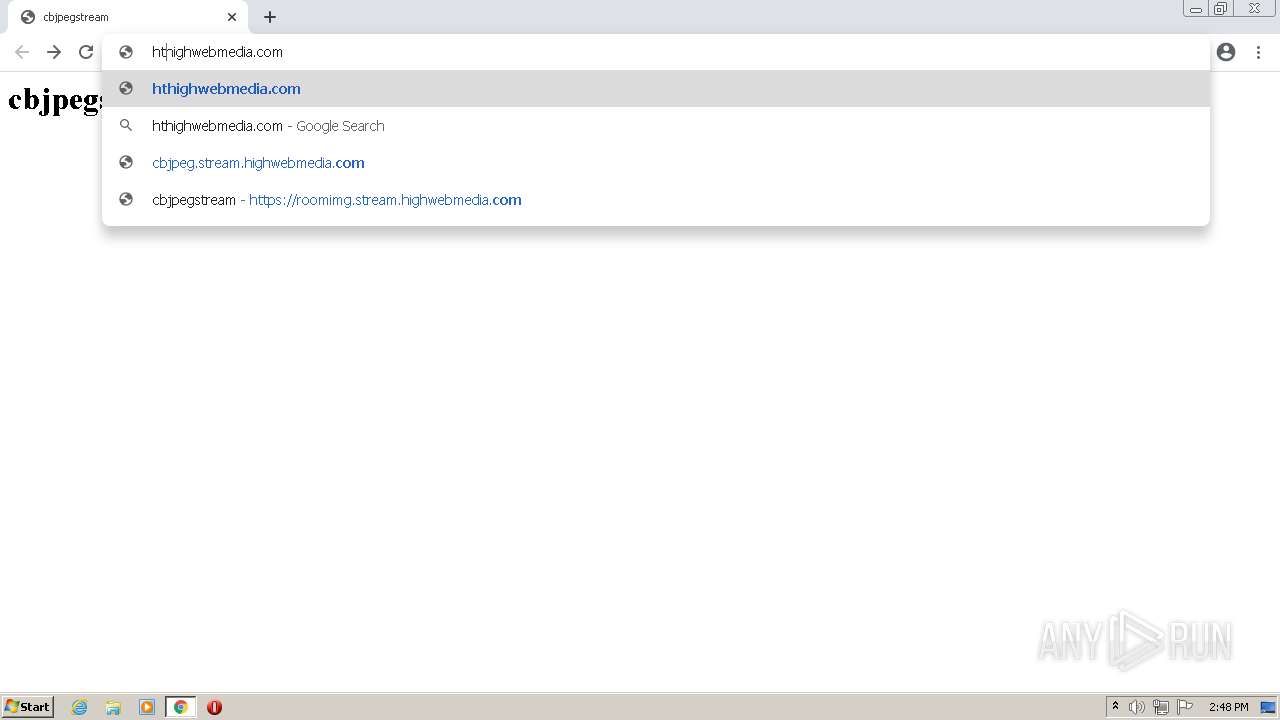1280x720 pixels.
Task: Open a new tab with plus button
Action: pos(270,17)
